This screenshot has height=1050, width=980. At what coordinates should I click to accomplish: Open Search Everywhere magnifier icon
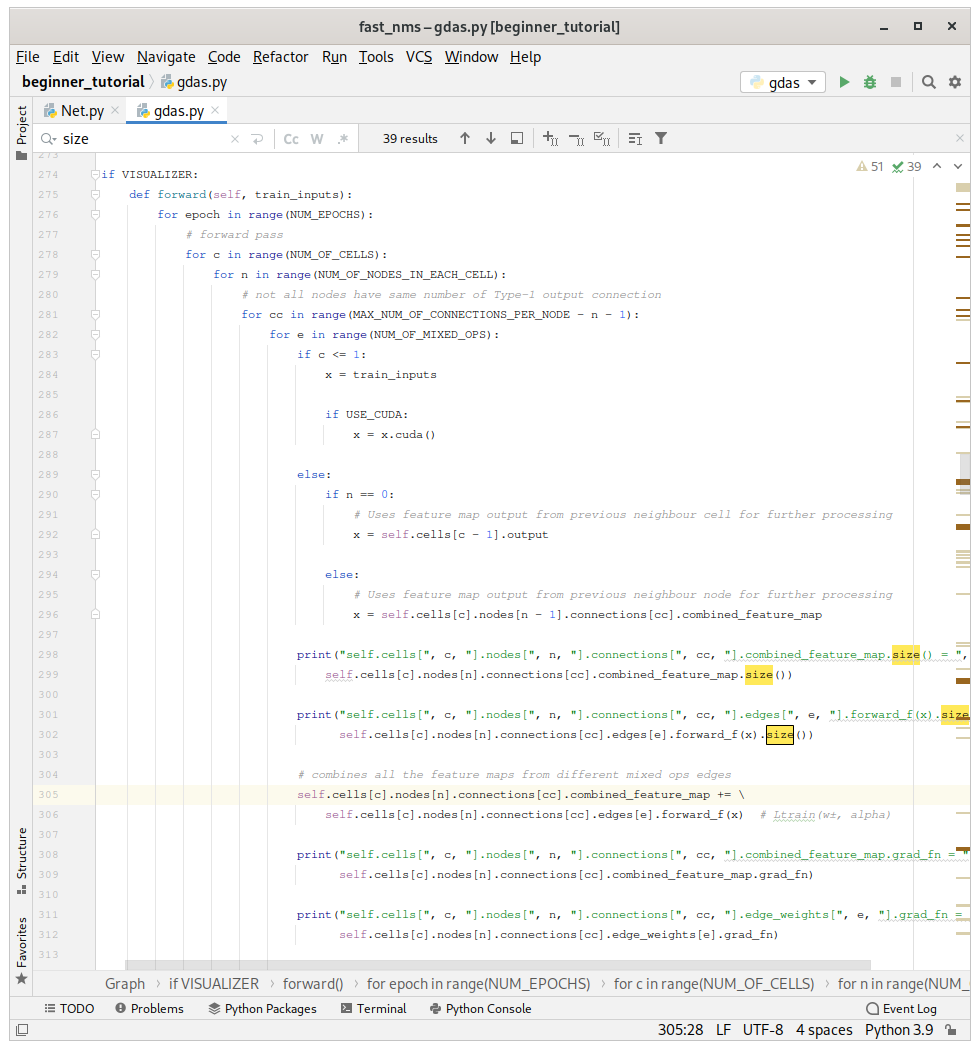click(929, 83)
